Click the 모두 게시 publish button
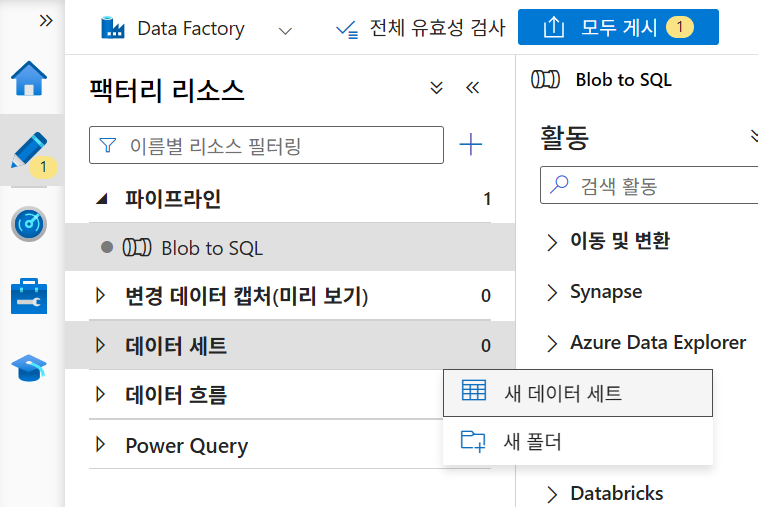 618,27
